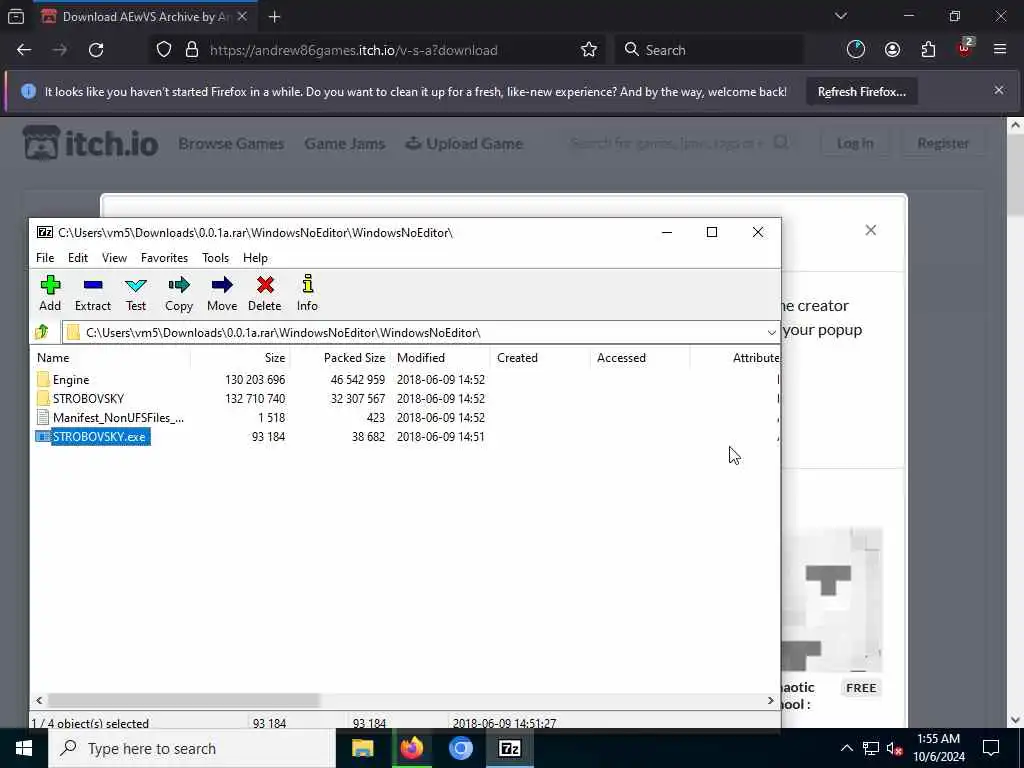1024x768 pixels.
Task: Open the 7-Zip View menu
Action: tap(114, 258)
